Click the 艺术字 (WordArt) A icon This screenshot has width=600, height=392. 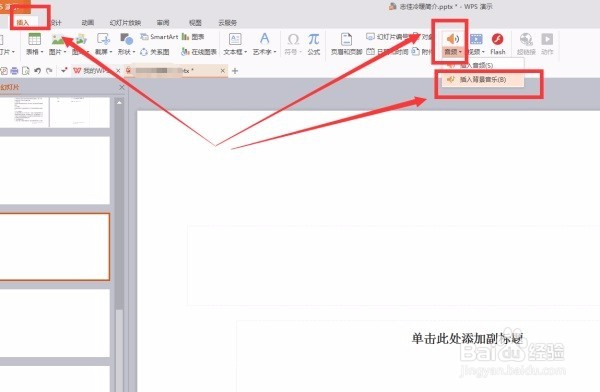[264, 39]
